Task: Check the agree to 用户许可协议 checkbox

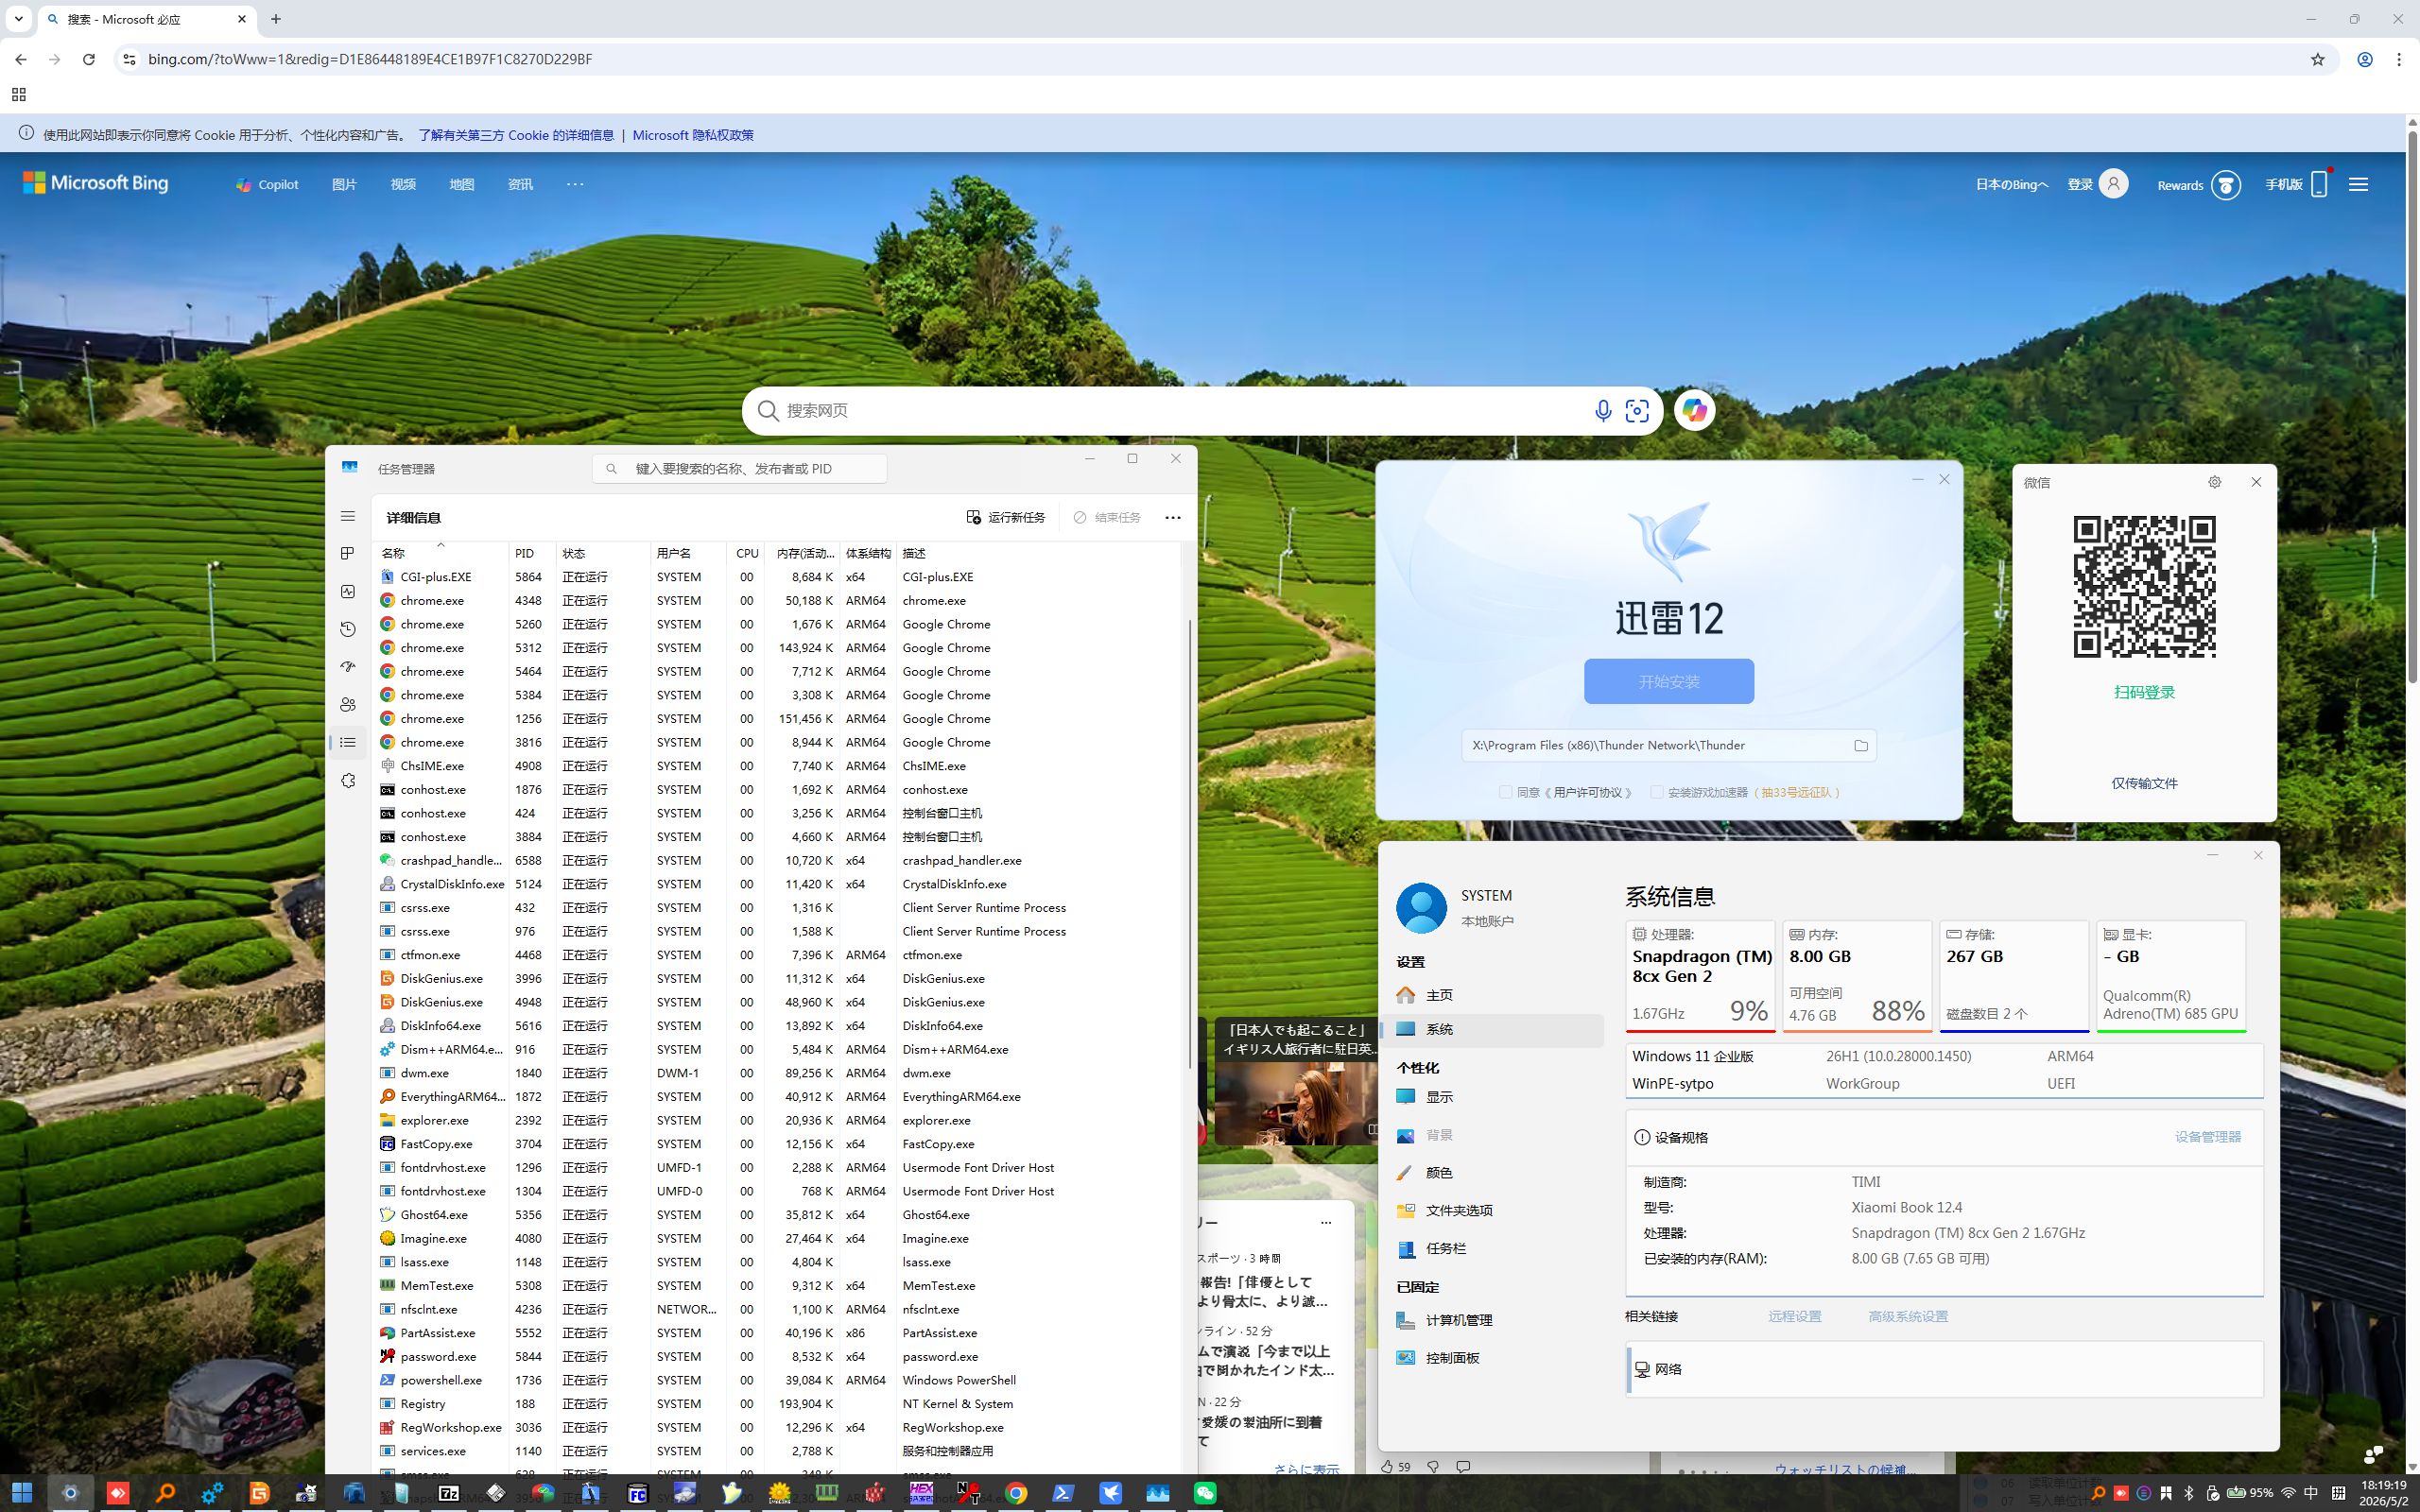Action: 1505,792
